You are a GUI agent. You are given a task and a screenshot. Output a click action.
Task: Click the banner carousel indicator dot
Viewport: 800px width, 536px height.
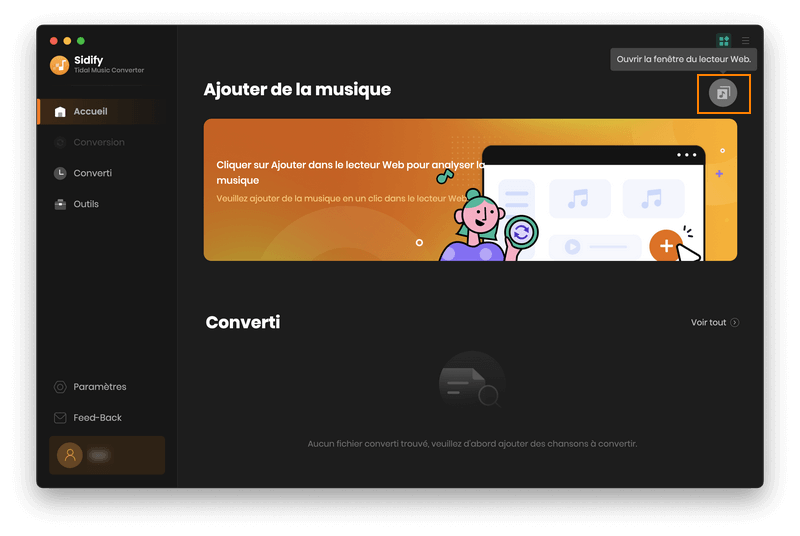pyautogui.click(x=419, y=242)
